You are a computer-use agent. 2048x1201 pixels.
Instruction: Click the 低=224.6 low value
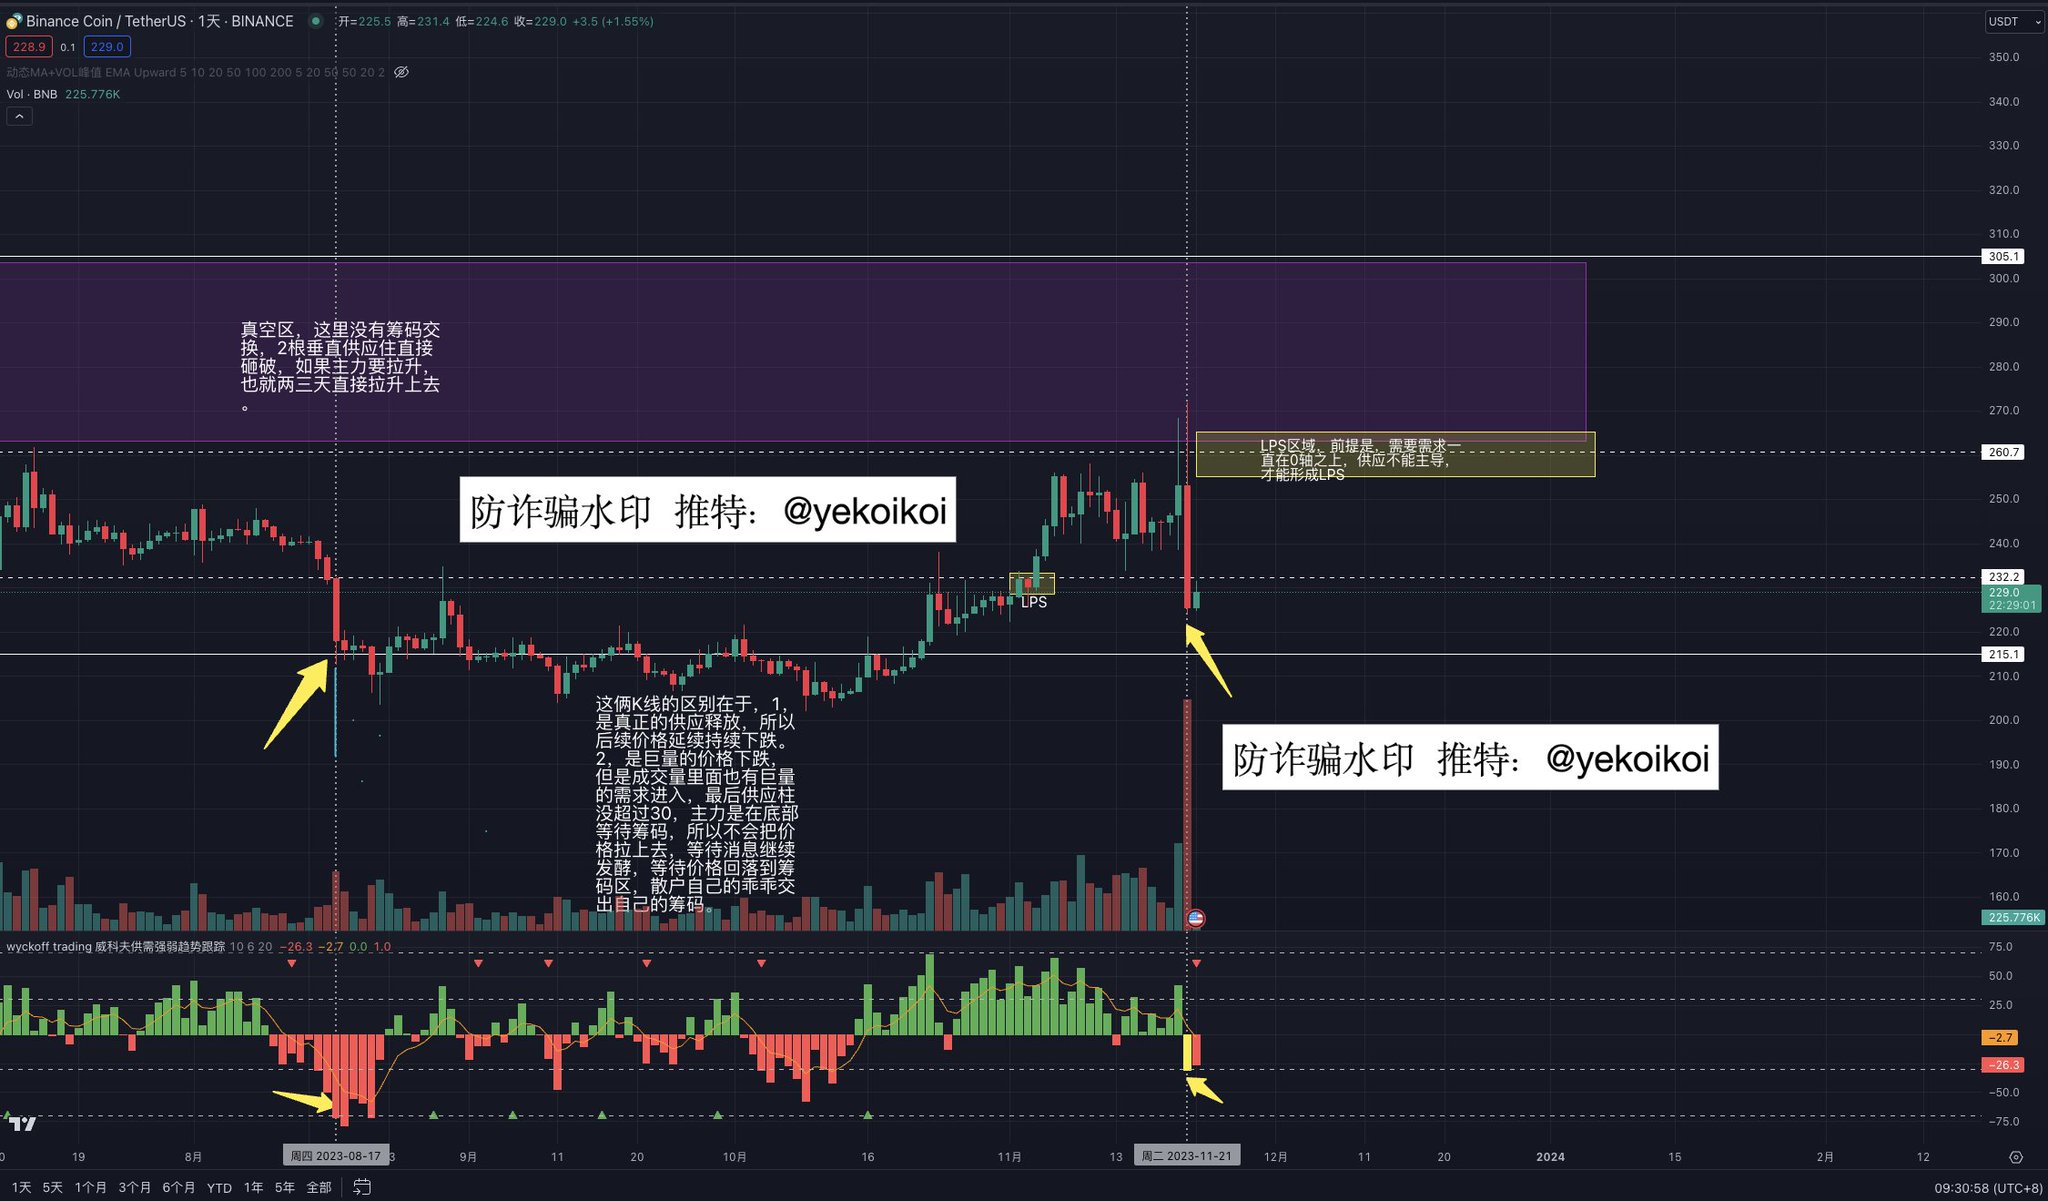point(481,21)
